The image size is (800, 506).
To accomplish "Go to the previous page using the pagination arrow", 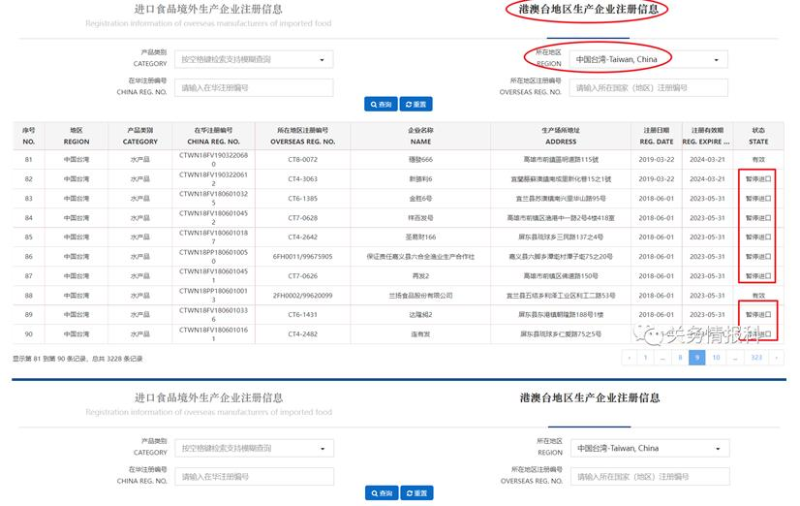I will pyautogui.click(x=629, y=357).
